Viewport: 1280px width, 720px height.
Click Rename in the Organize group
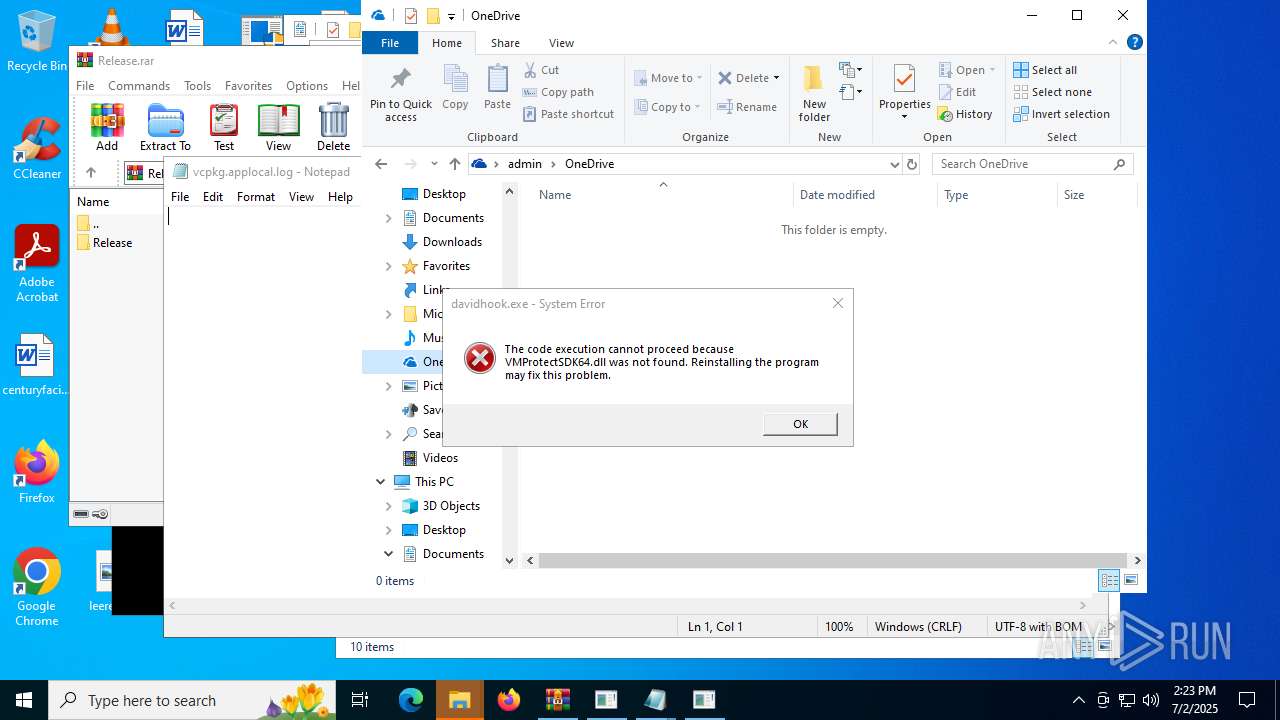(x=747, y=107)
